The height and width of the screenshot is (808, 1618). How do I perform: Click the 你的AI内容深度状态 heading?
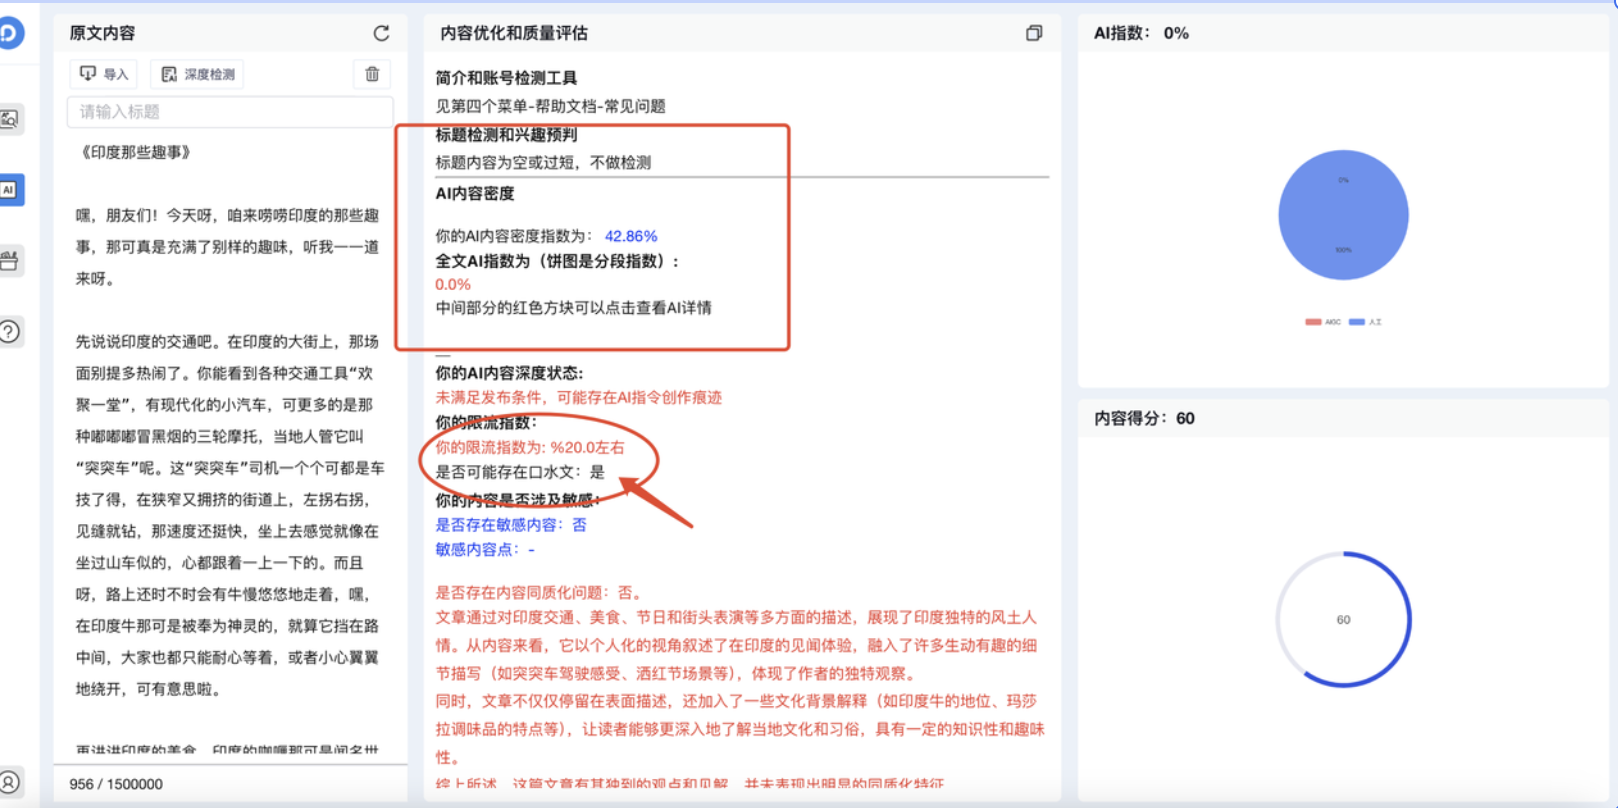tap(509, 373)
